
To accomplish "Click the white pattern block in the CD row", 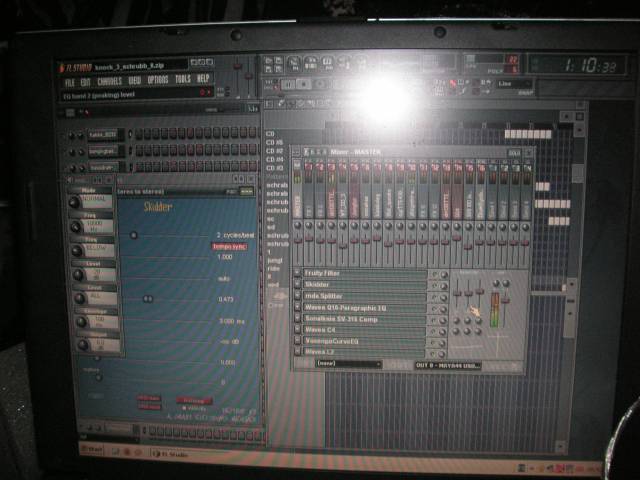I will point(528,134).
